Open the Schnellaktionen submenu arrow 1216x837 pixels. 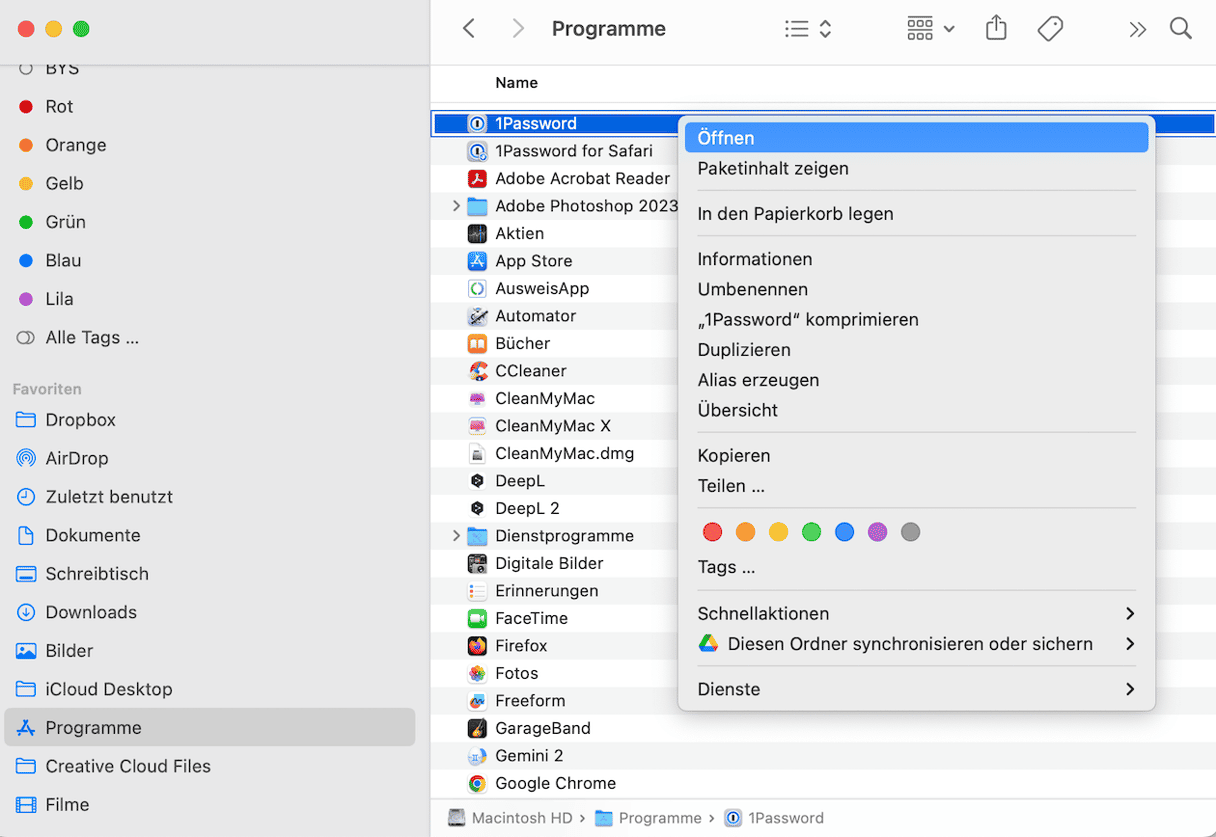[1130, 614]
